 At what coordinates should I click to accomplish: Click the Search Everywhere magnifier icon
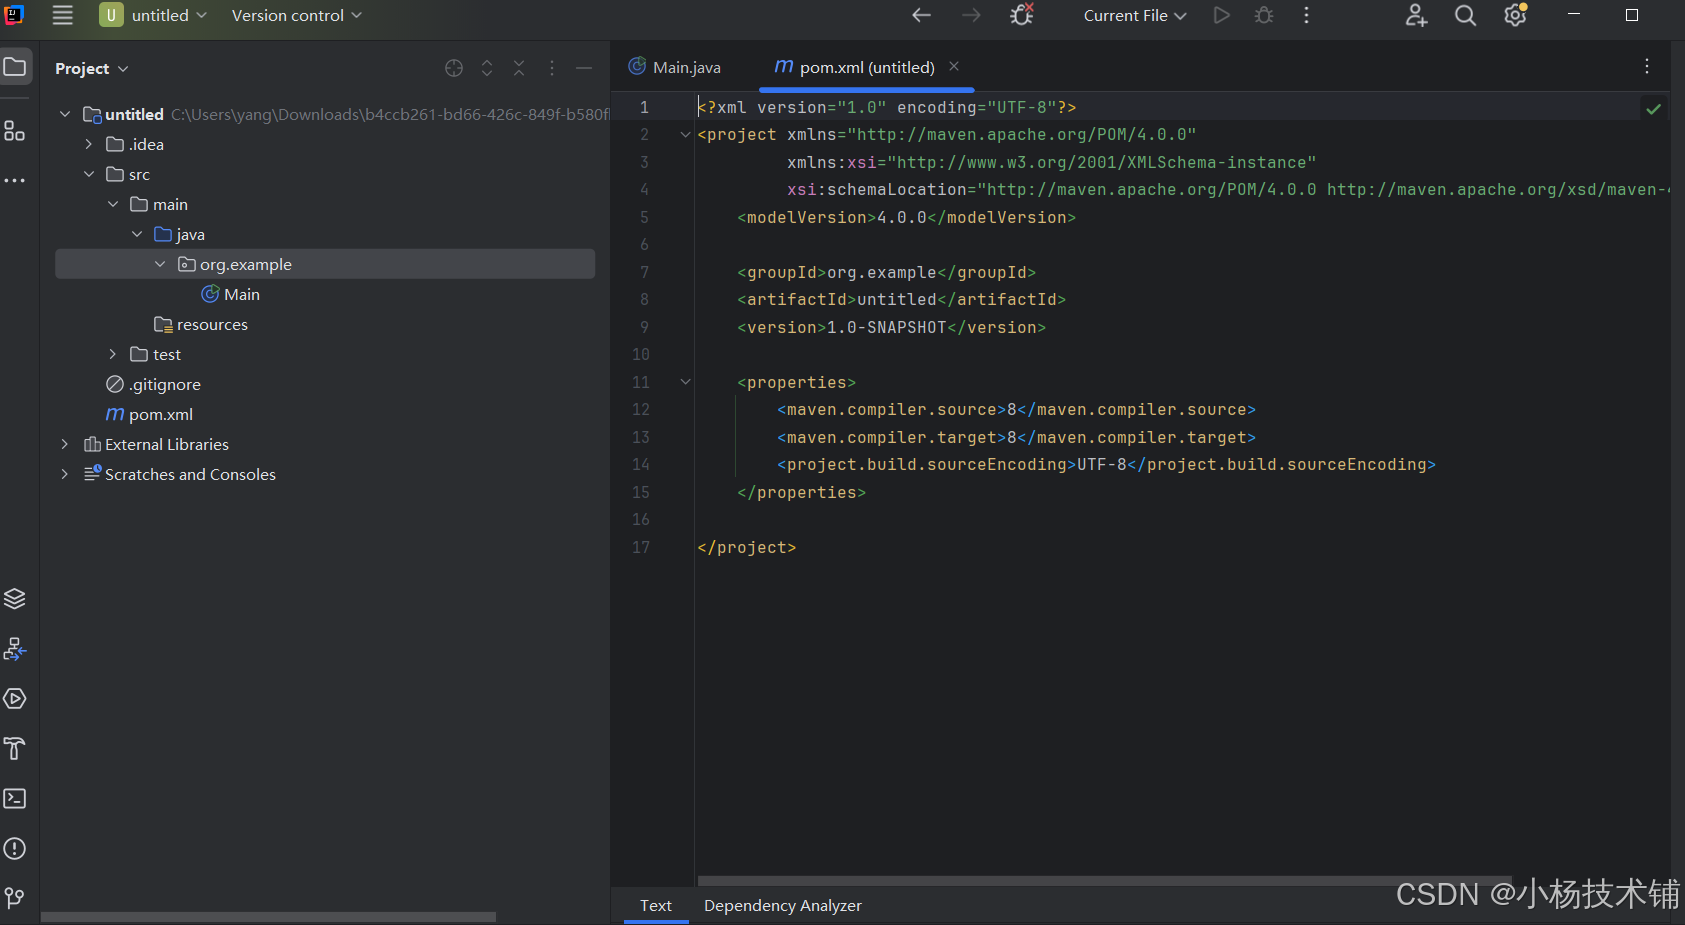click(1465, 15)
